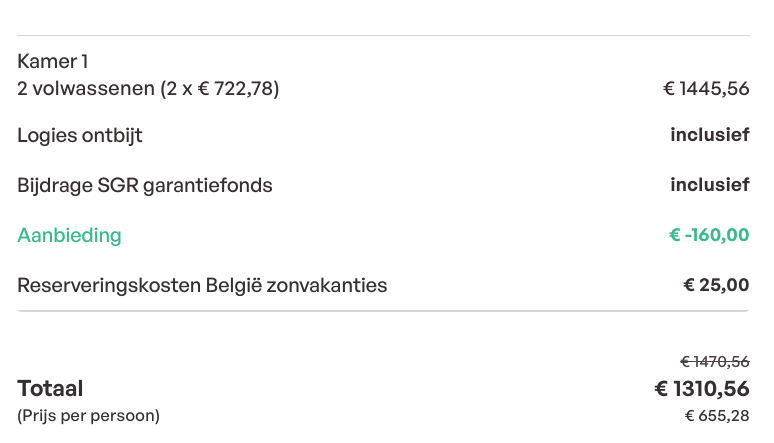Click the € 1445,56 room amount
The height and width of the screenshot is (443, 774).
pos(706,89)
